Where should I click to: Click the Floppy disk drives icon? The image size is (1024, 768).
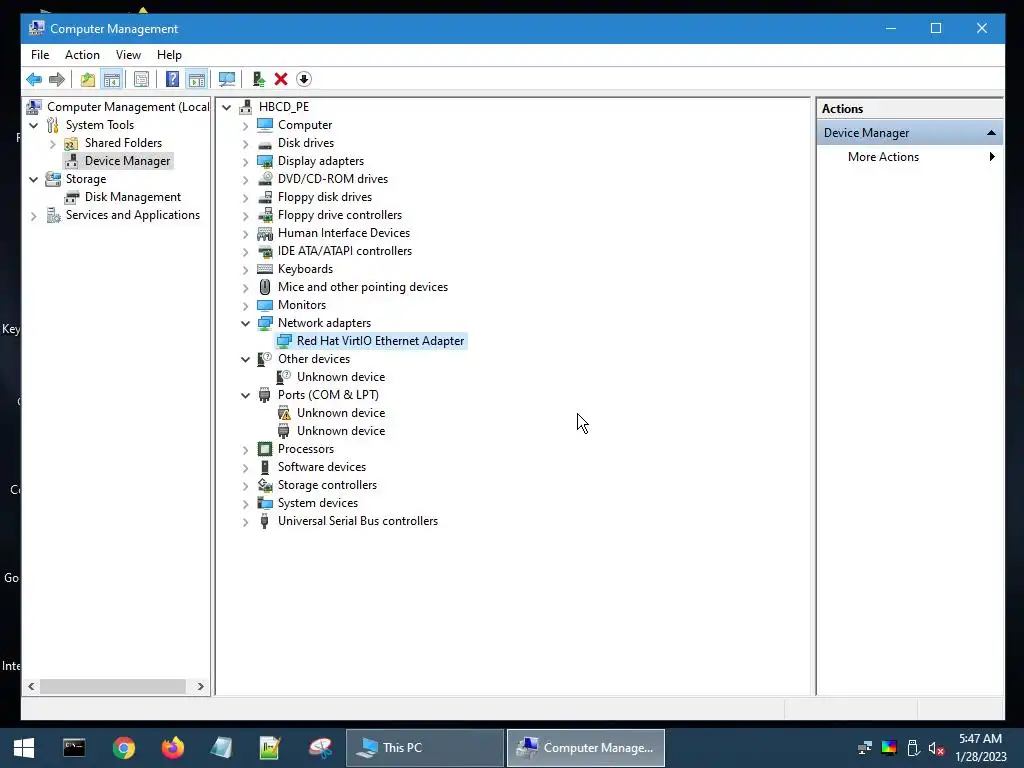click(264, 197)
